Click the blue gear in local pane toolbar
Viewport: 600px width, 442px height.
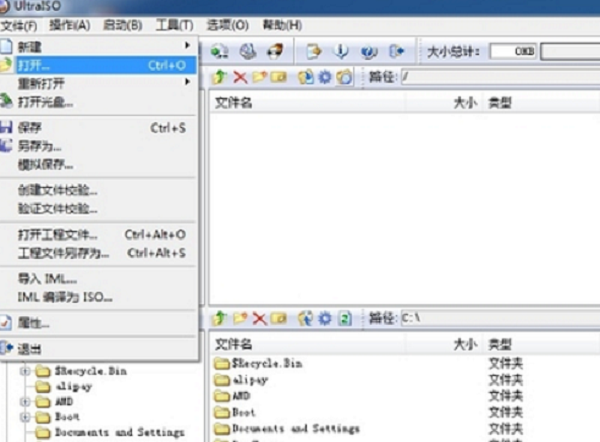[325, 318]
